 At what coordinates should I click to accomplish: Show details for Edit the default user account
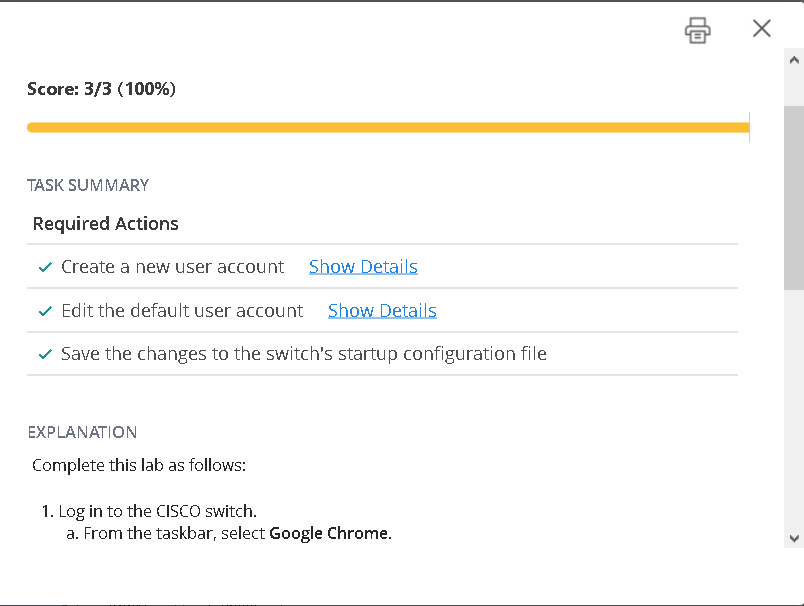[x=382, y=311]
